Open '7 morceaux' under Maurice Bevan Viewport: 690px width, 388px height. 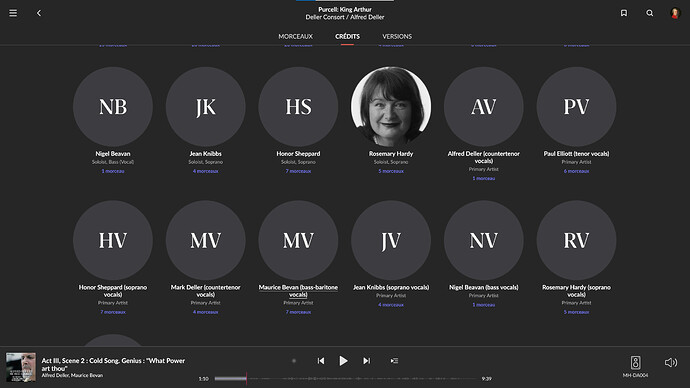point(298,312)
